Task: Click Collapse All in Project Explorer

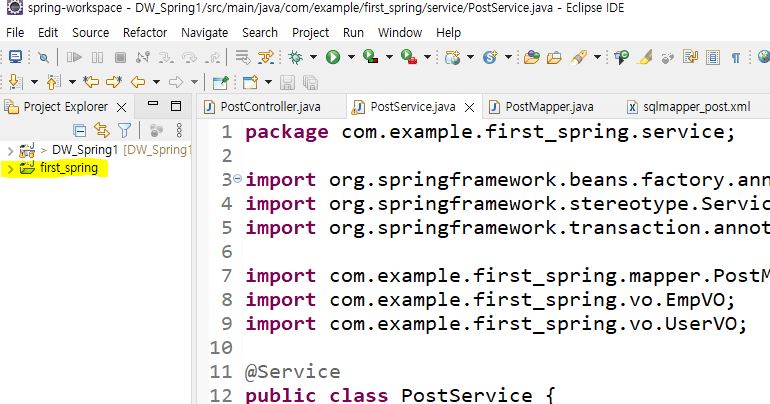Action: click(79, 130)
